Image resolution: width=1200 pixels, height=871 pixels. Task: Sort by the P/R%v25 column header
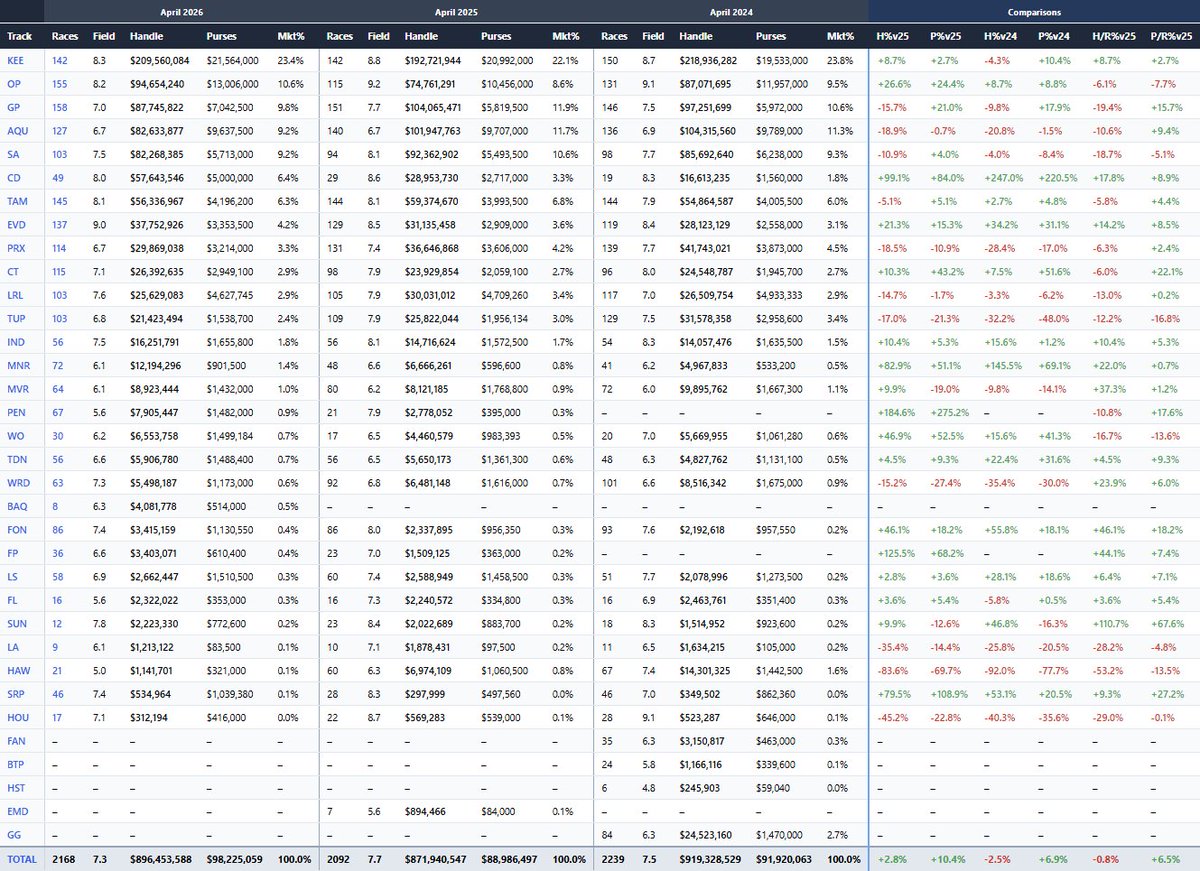tap(1172, 36)
